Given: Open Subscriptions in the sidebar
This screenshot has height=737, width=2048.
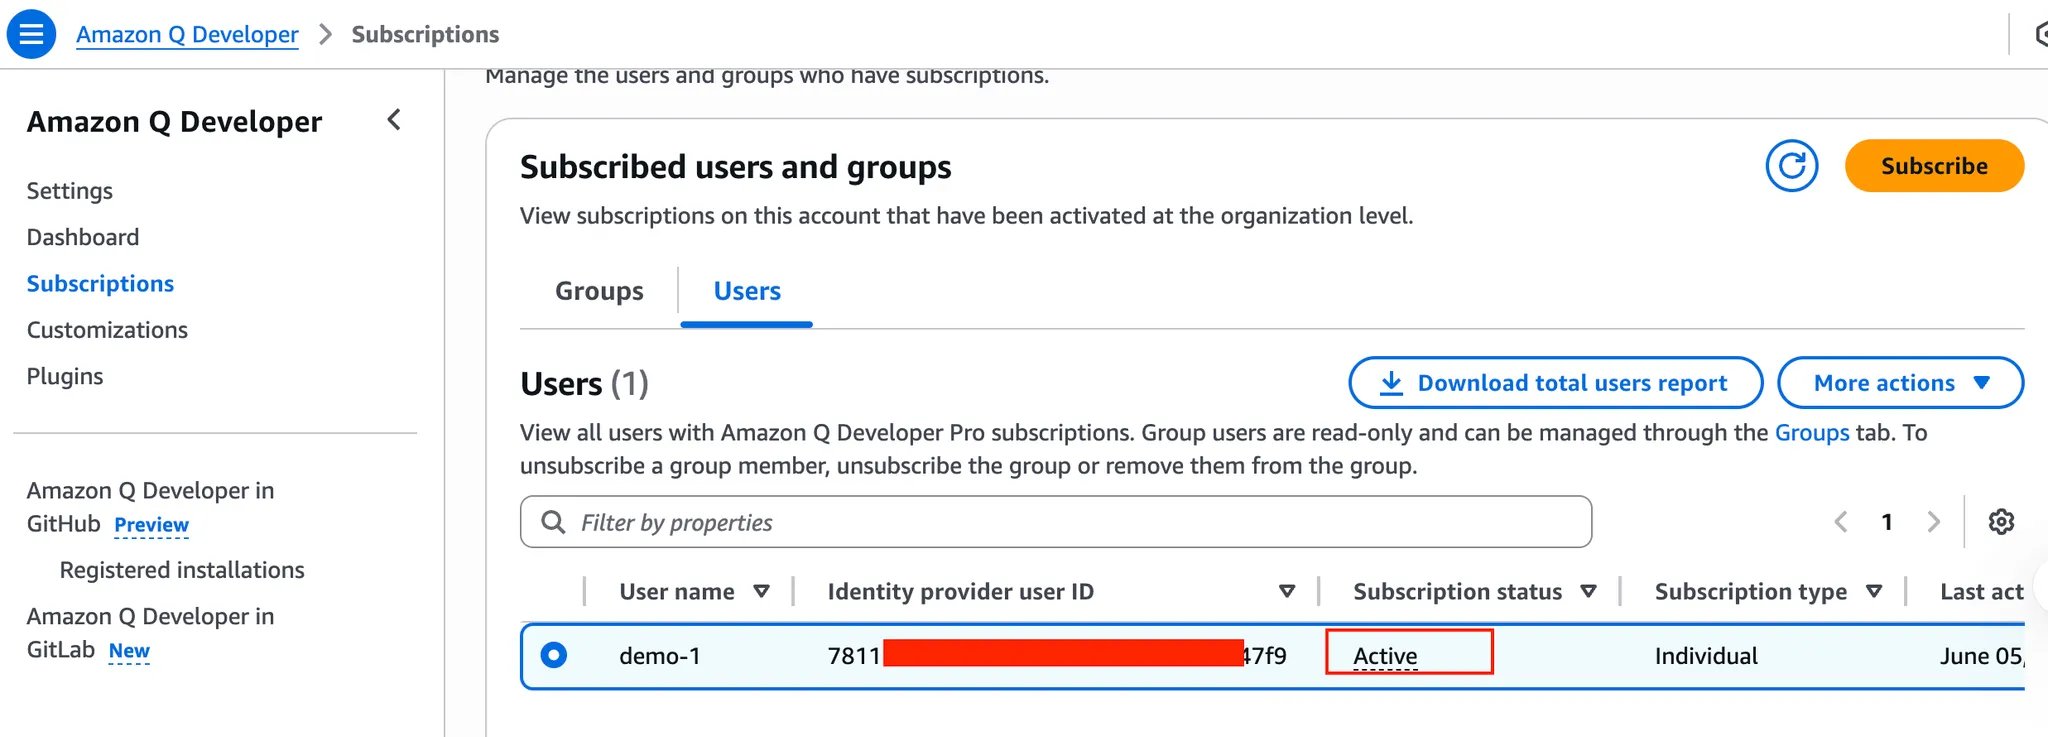Looking at the screenshot, I should coord(100,284).
